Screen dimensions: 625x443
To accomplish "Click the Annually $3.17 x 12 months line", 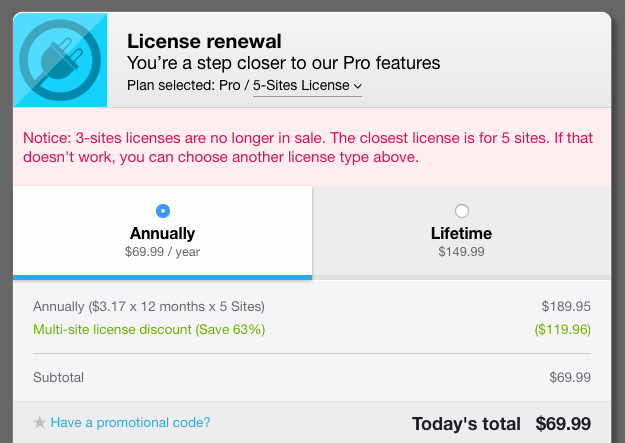I will [149, 306].
